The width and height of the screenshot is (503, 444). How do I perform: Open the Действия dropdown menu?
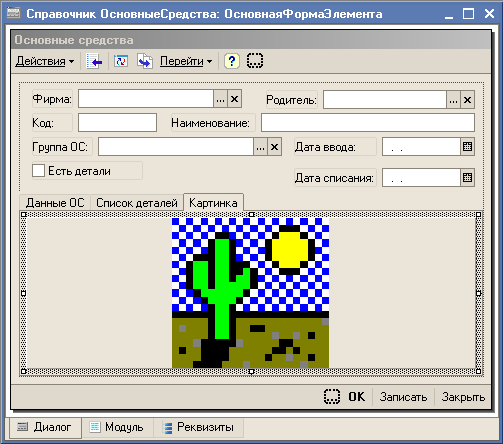[x=45, y=61]
